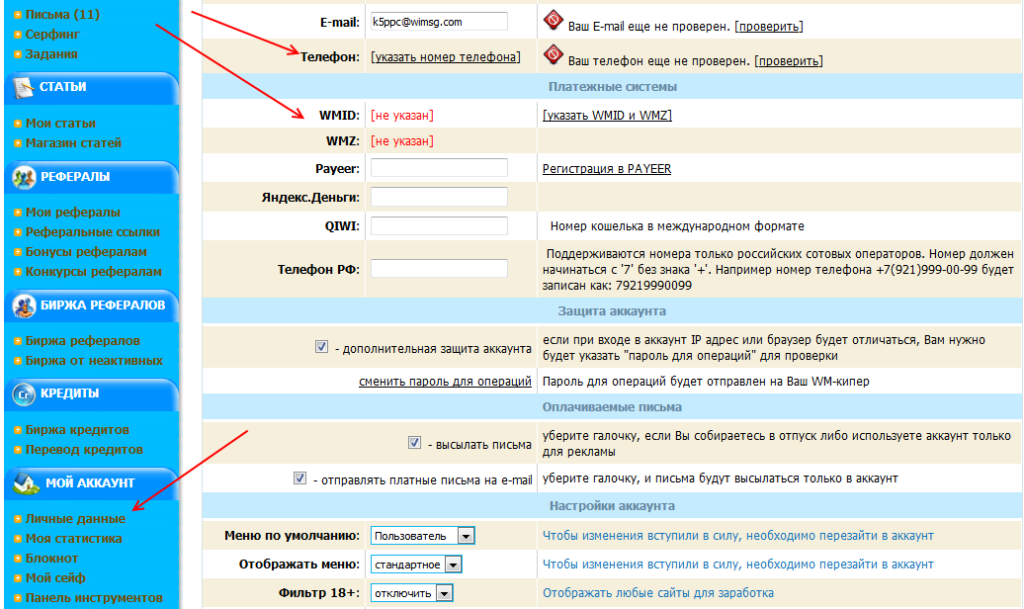Open Личные данные page
The height and width of the screenshot is (609, 1024).
click(75, 519)
